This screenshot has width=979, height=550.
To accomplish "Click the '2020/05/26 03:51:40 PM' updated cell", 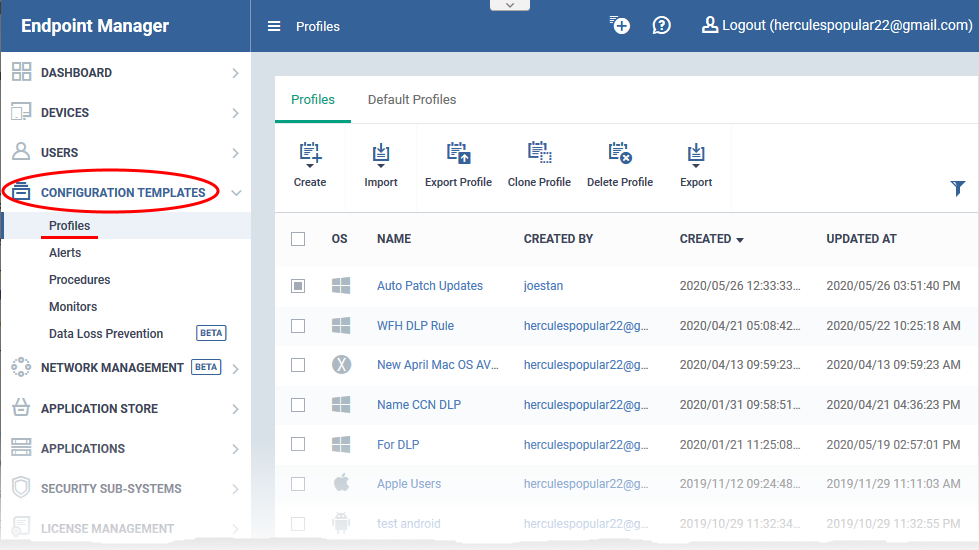I will (893, 286).
